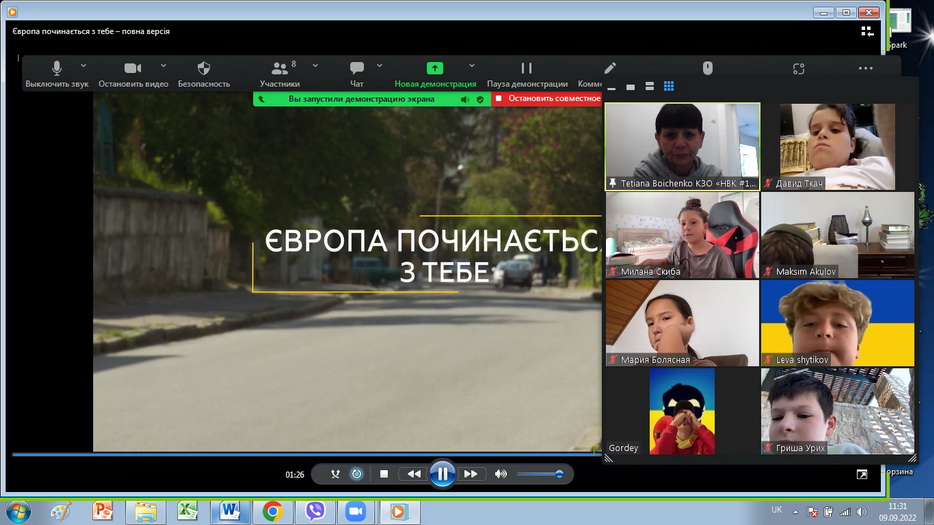Image resolution: width=934 pixels, height=525 pixels.
Task: Toggle repeat mode in media player
Action: 357,474
